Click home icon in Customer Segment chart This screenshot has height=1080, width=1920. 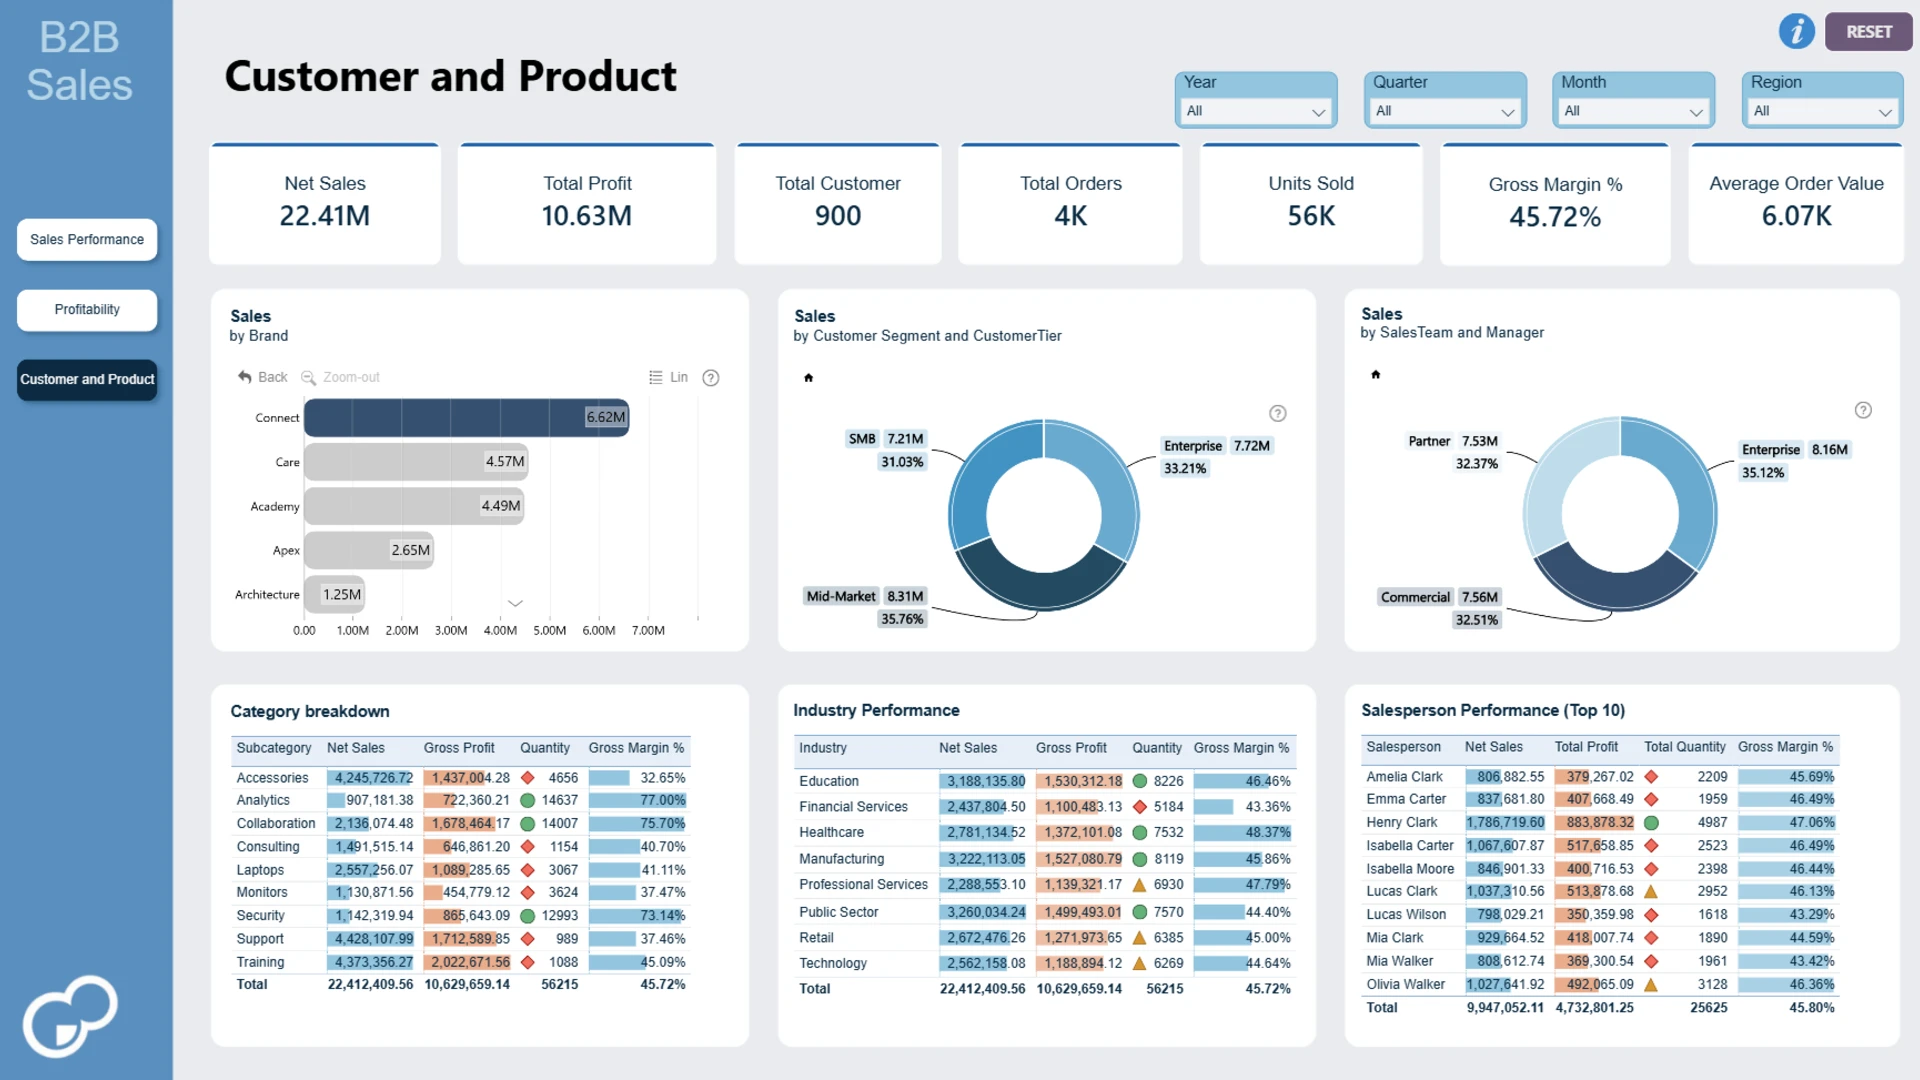click(x=808, y=377)
